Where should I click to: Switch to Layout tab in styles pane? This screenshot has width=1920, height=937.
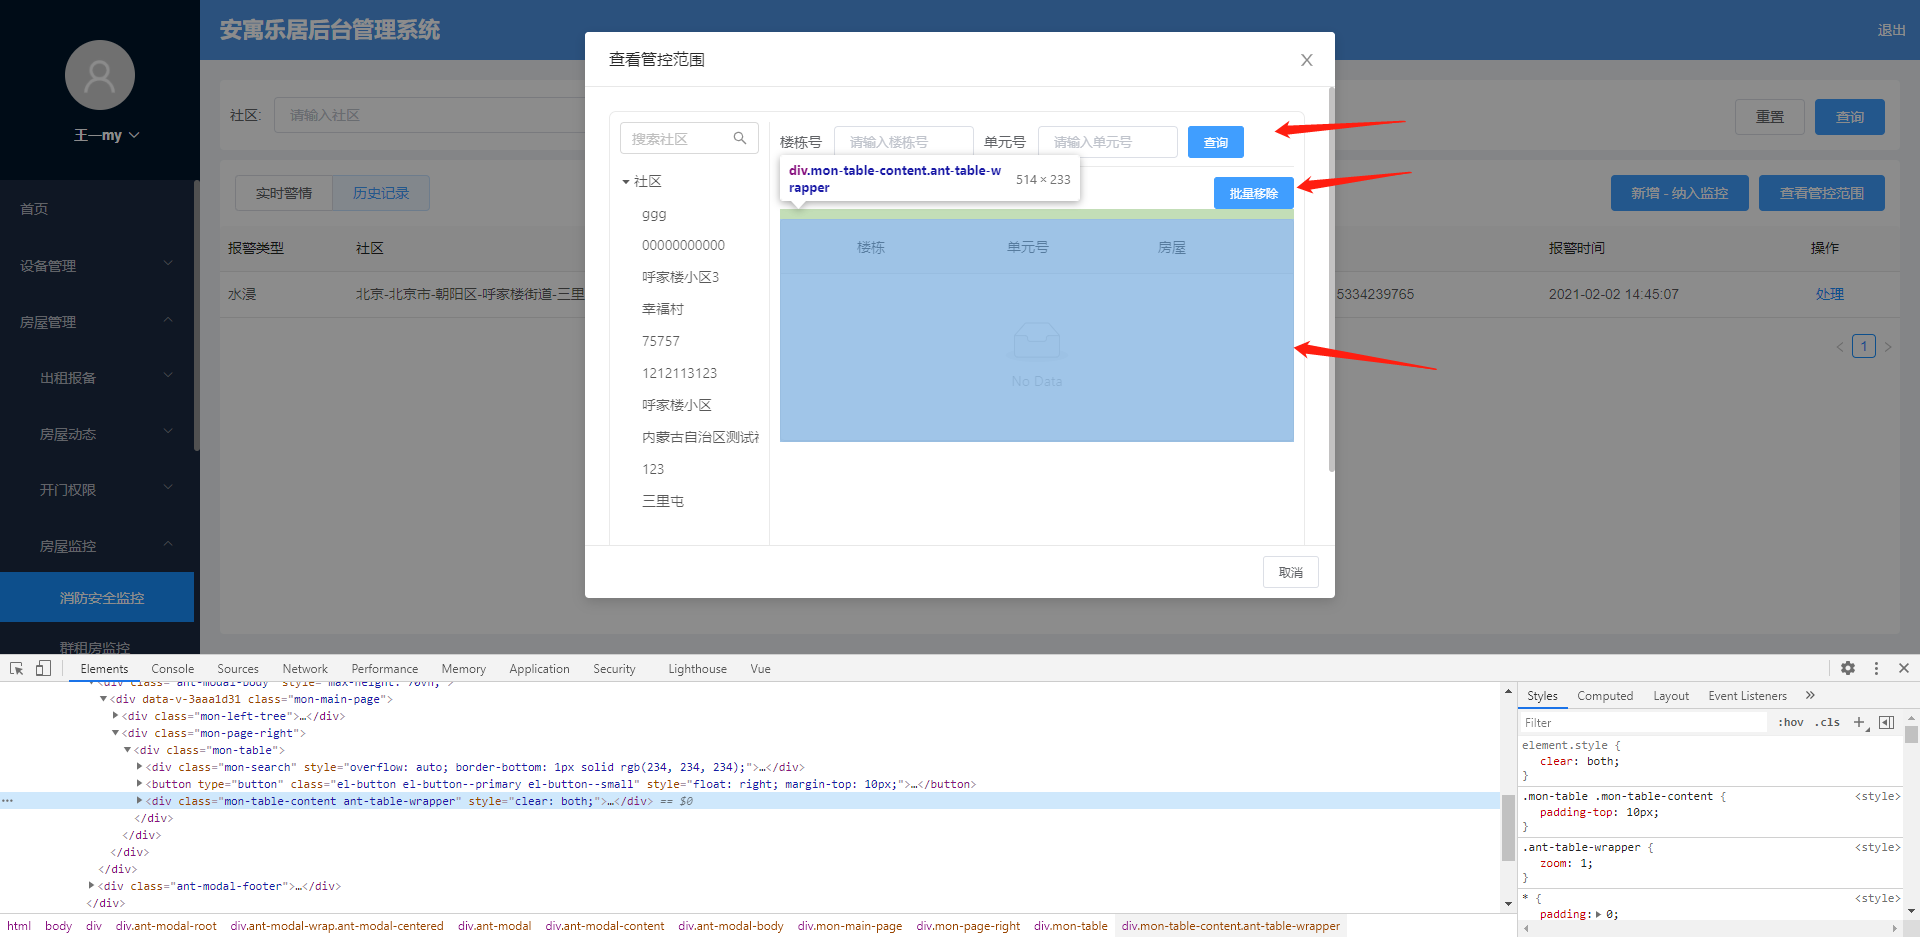click(1671, 696)
